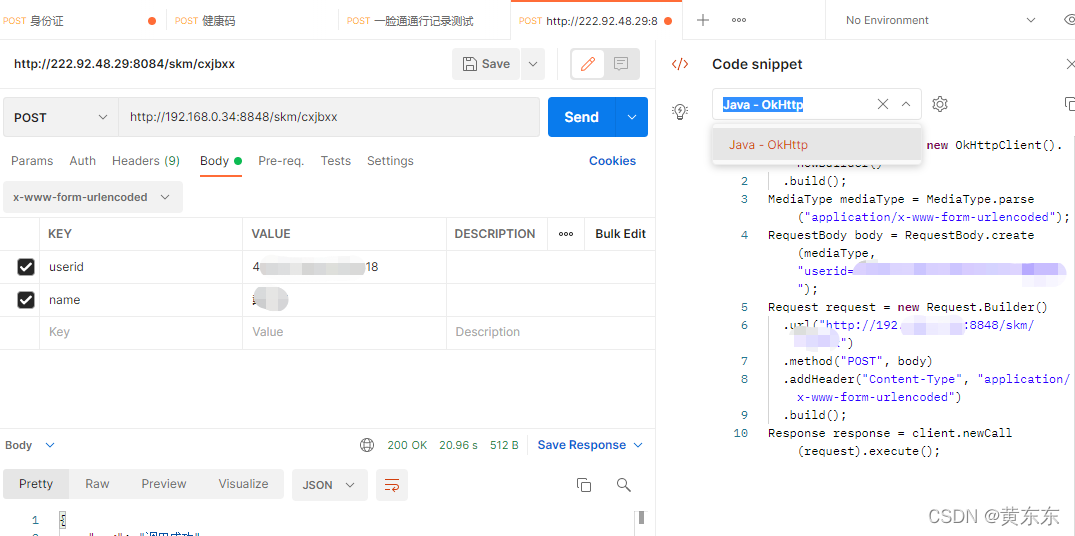Switch to comment mode icon

[621, 64]
